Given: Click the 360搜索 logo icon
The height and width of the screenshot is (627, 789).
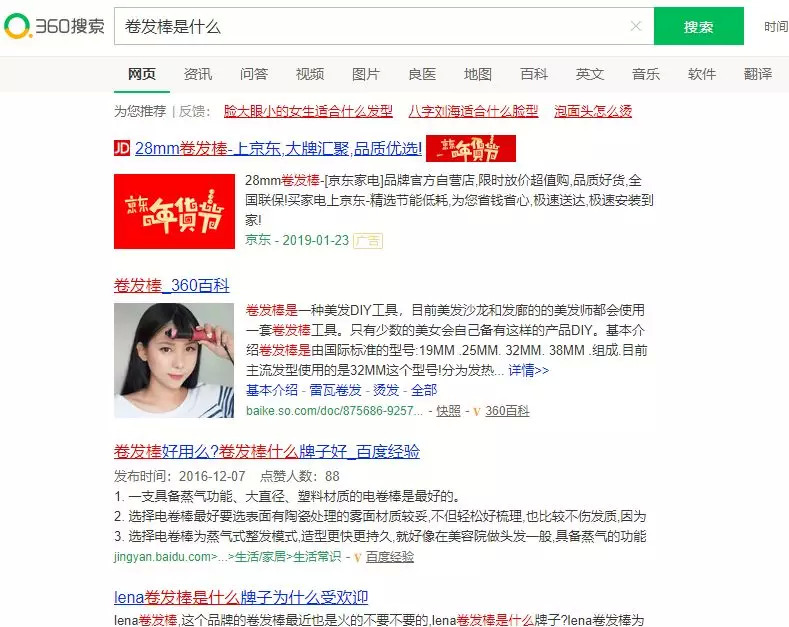Looking at the screenshot, I should pyautogui.click(x=17, y=26).
